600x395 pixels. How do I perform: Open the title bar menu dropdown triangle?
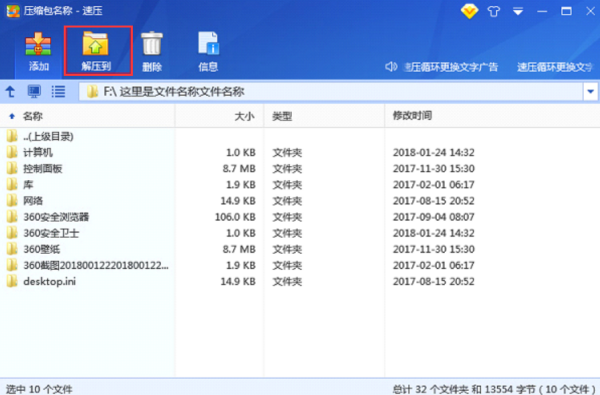[x=518, y=11]
